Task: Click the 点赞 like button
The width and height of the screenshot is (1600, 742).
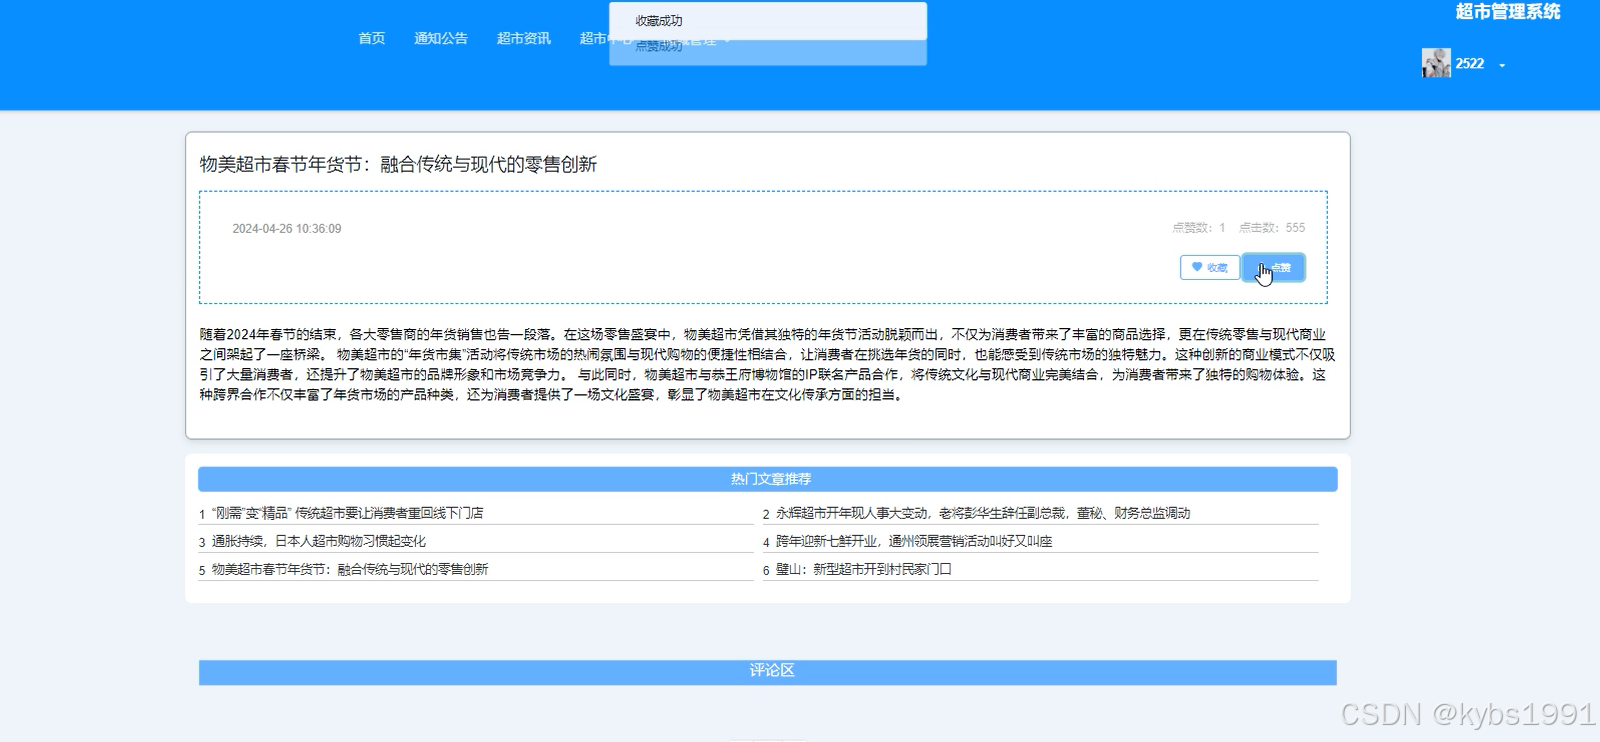Action: pos(1274,267)
